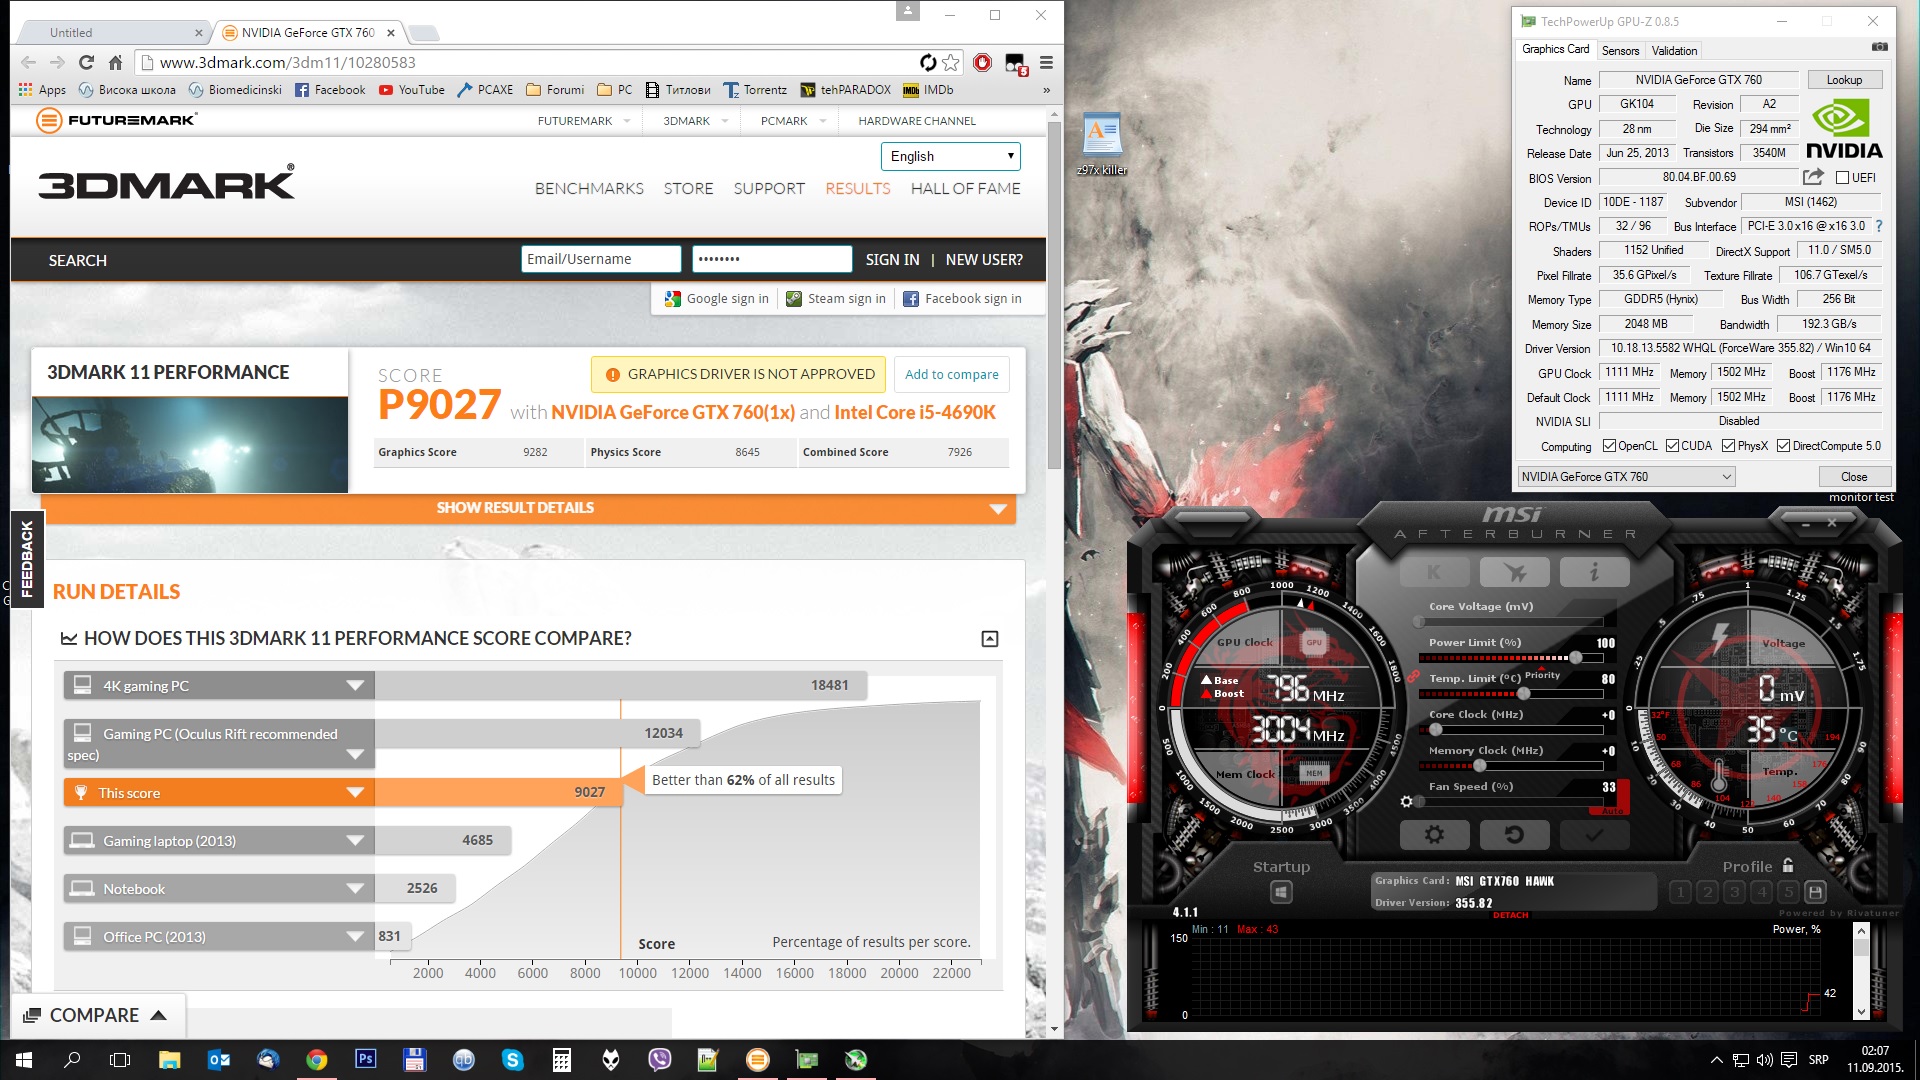Toggle the profile lock icon
Viewport: 1920px width, 1080px height.
(1788, 866)
